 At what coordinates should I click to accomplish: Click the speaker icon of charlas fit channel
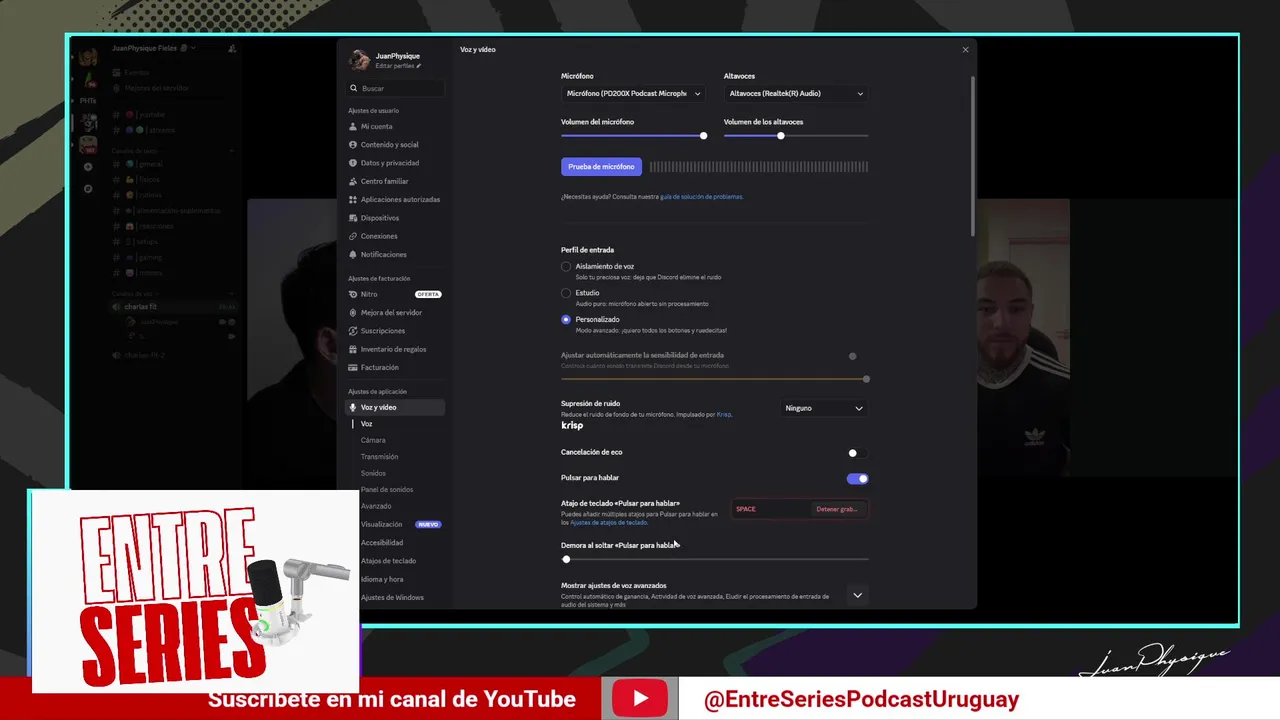[117, 307]
